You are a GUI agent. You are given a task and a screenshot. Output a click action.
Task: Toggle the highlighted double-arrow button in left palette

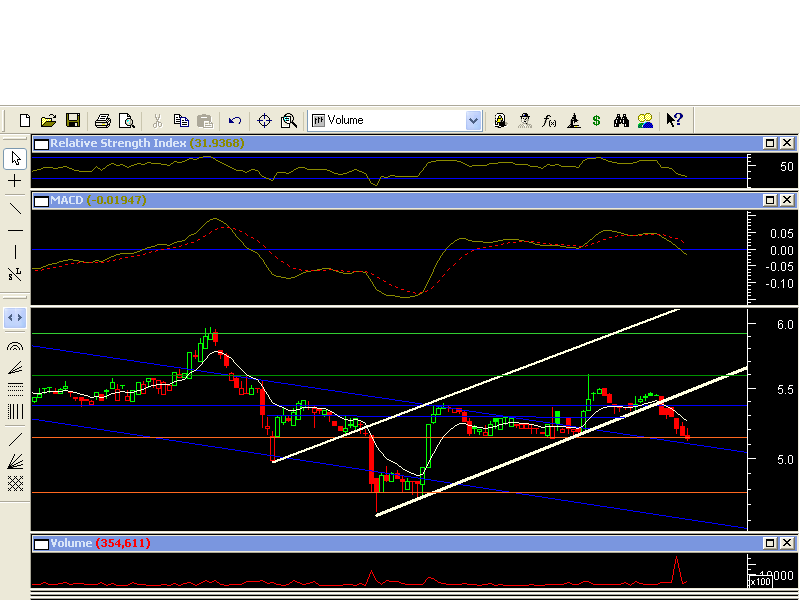click(15, 318)
